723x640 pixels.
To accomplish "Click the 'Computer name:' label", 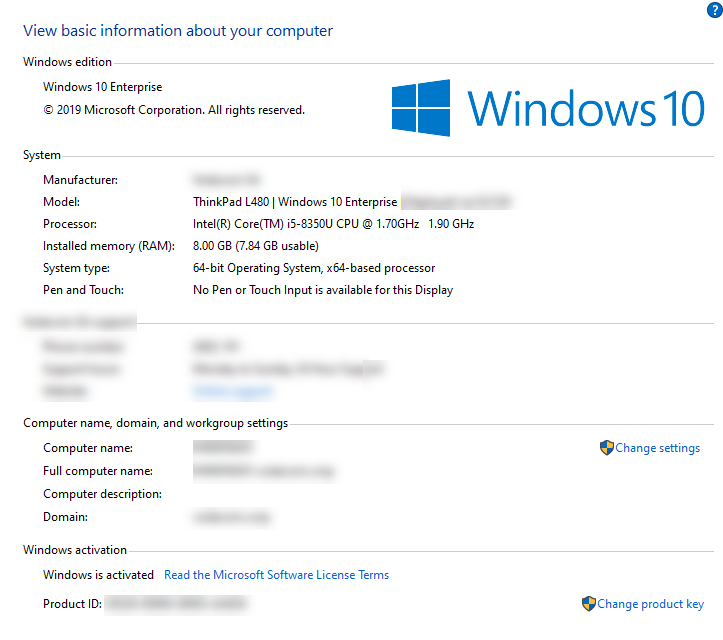I will pyautogui.click(x=88, y=448).
